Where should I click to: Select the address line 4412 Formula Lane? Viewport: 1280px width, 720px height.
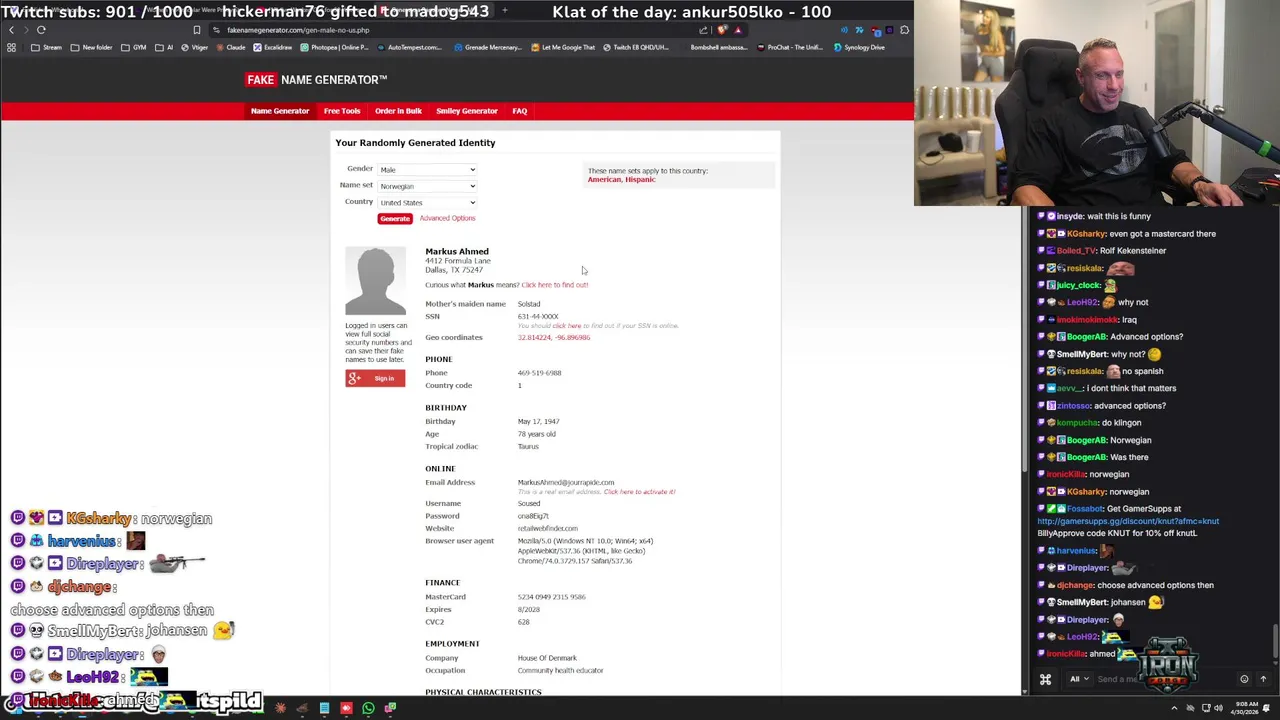tap(458, 261)
